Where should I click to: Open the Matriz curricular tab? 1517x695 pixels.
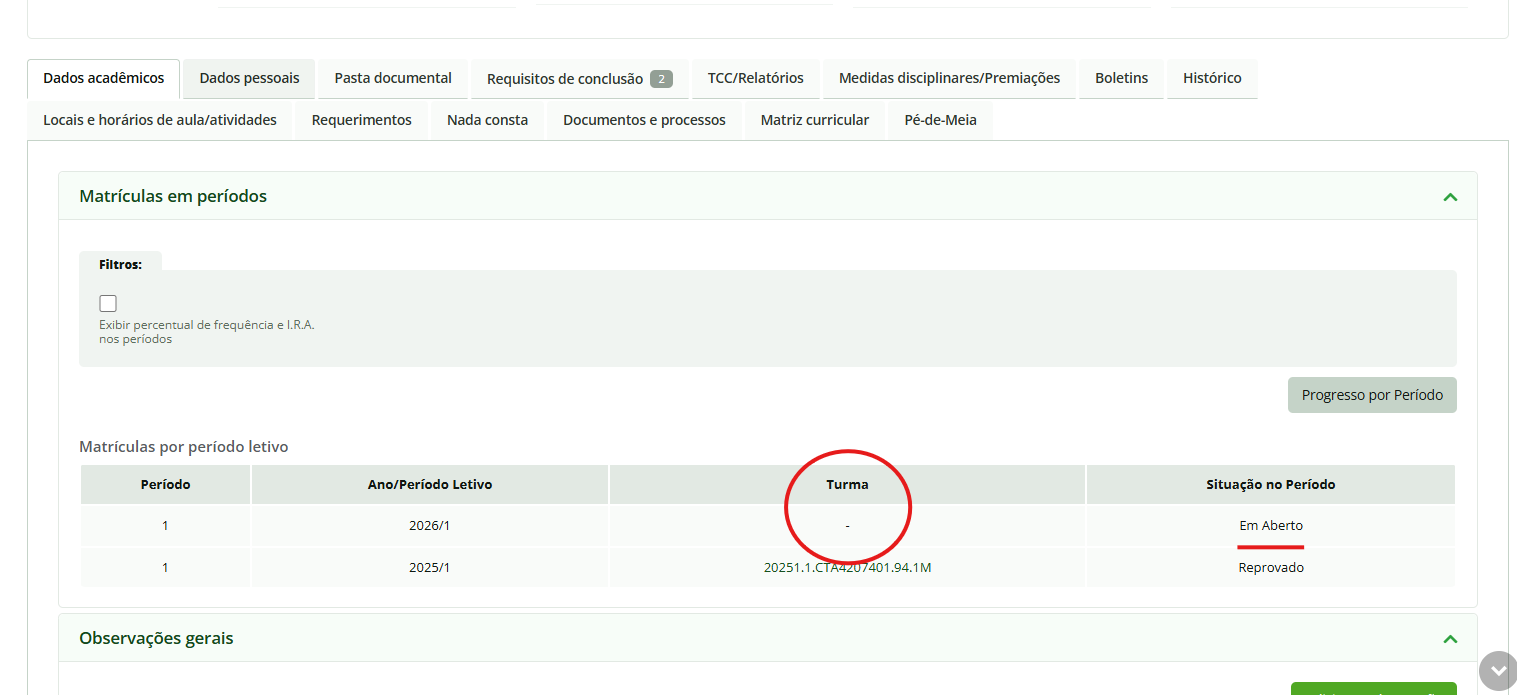click(x=815, y=119)
